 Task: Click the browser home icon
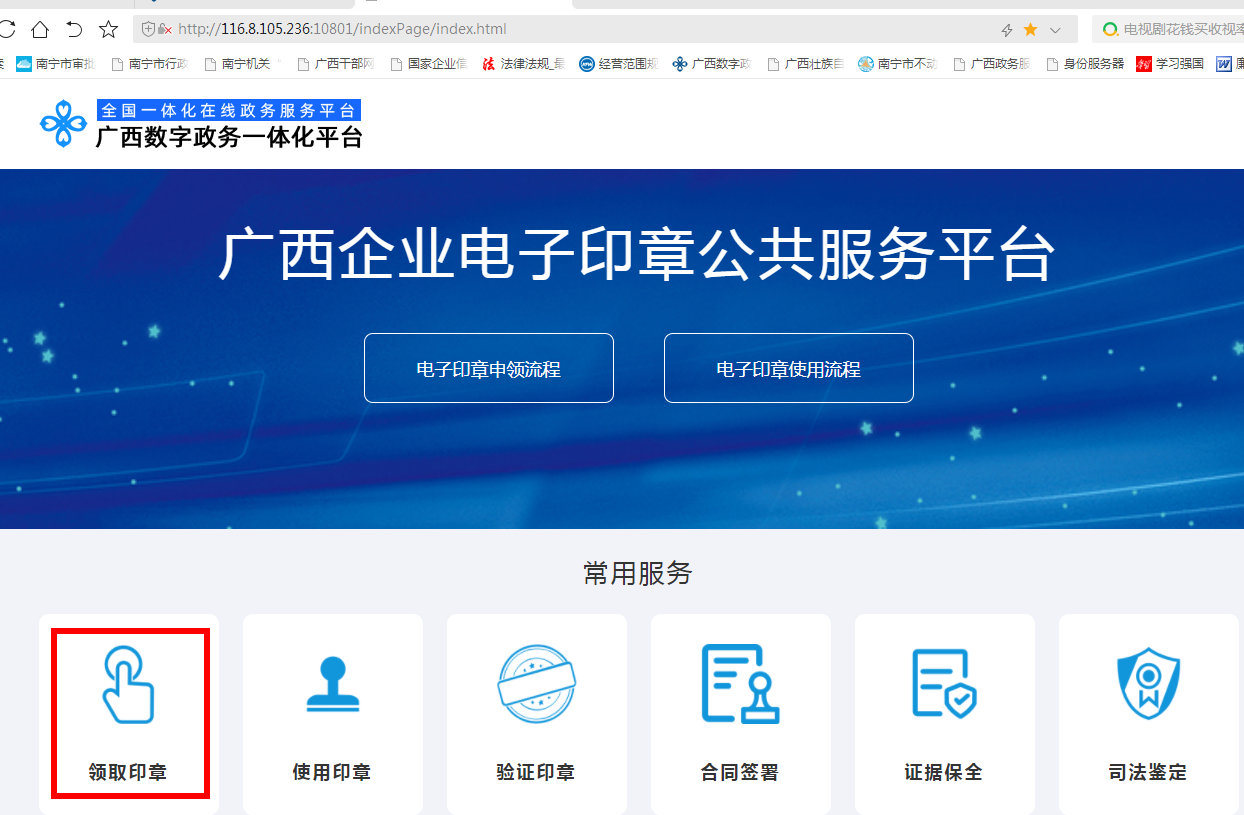[40, 29]
